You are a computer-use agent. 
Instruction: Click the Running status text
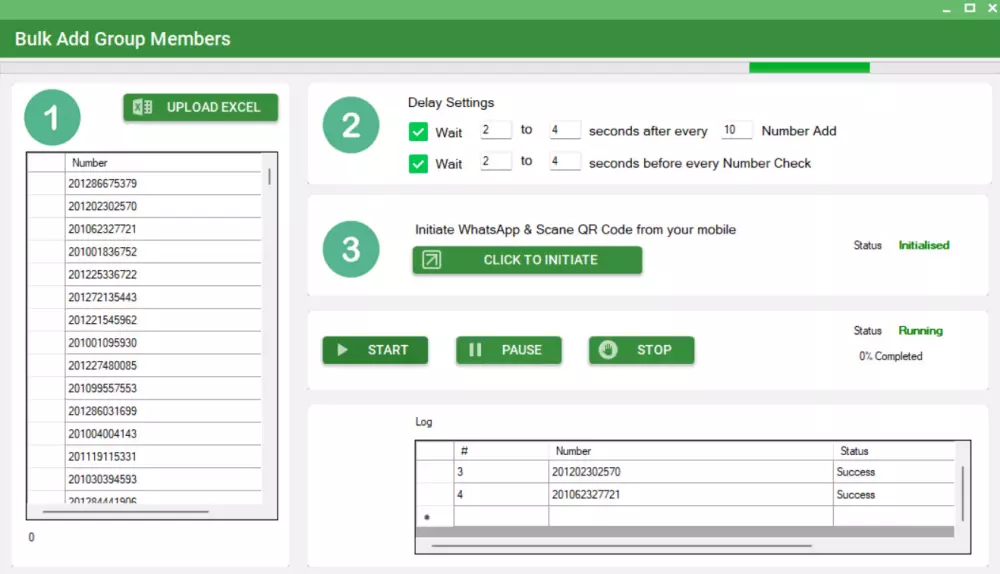click(x=920, y=330)
